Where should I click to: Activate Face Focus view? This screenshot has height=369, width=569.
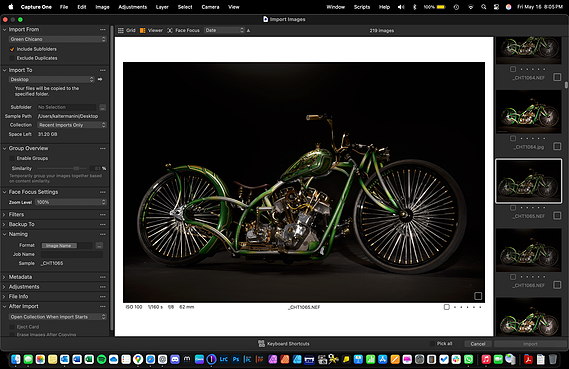(x=183, y=30)
